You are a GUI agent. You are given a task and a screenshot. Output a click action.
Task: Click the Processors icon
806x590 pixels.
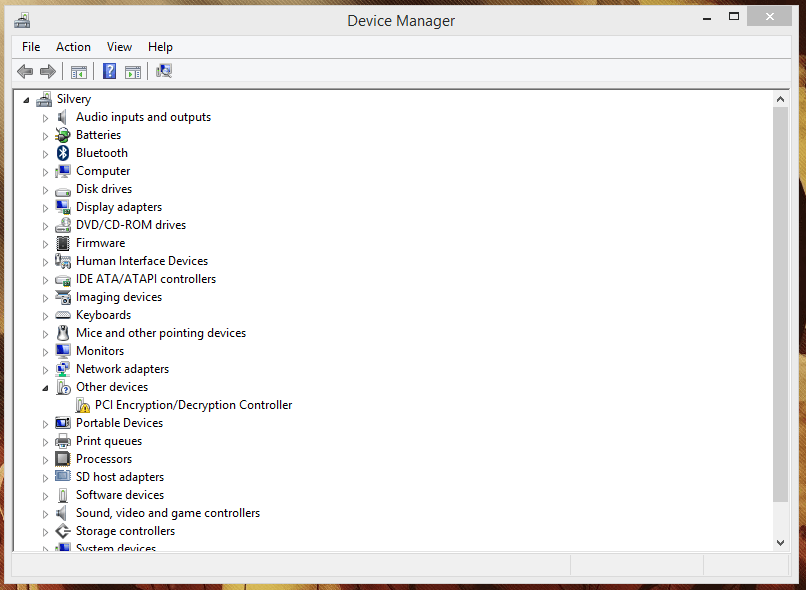pyautogui.click(x=63, y=458)
